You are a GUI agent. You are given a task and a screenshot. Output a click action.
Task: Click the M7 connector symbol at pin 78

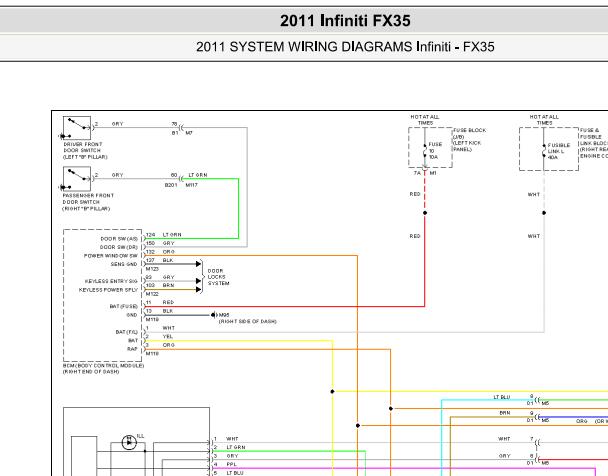(x=181, y=128)
